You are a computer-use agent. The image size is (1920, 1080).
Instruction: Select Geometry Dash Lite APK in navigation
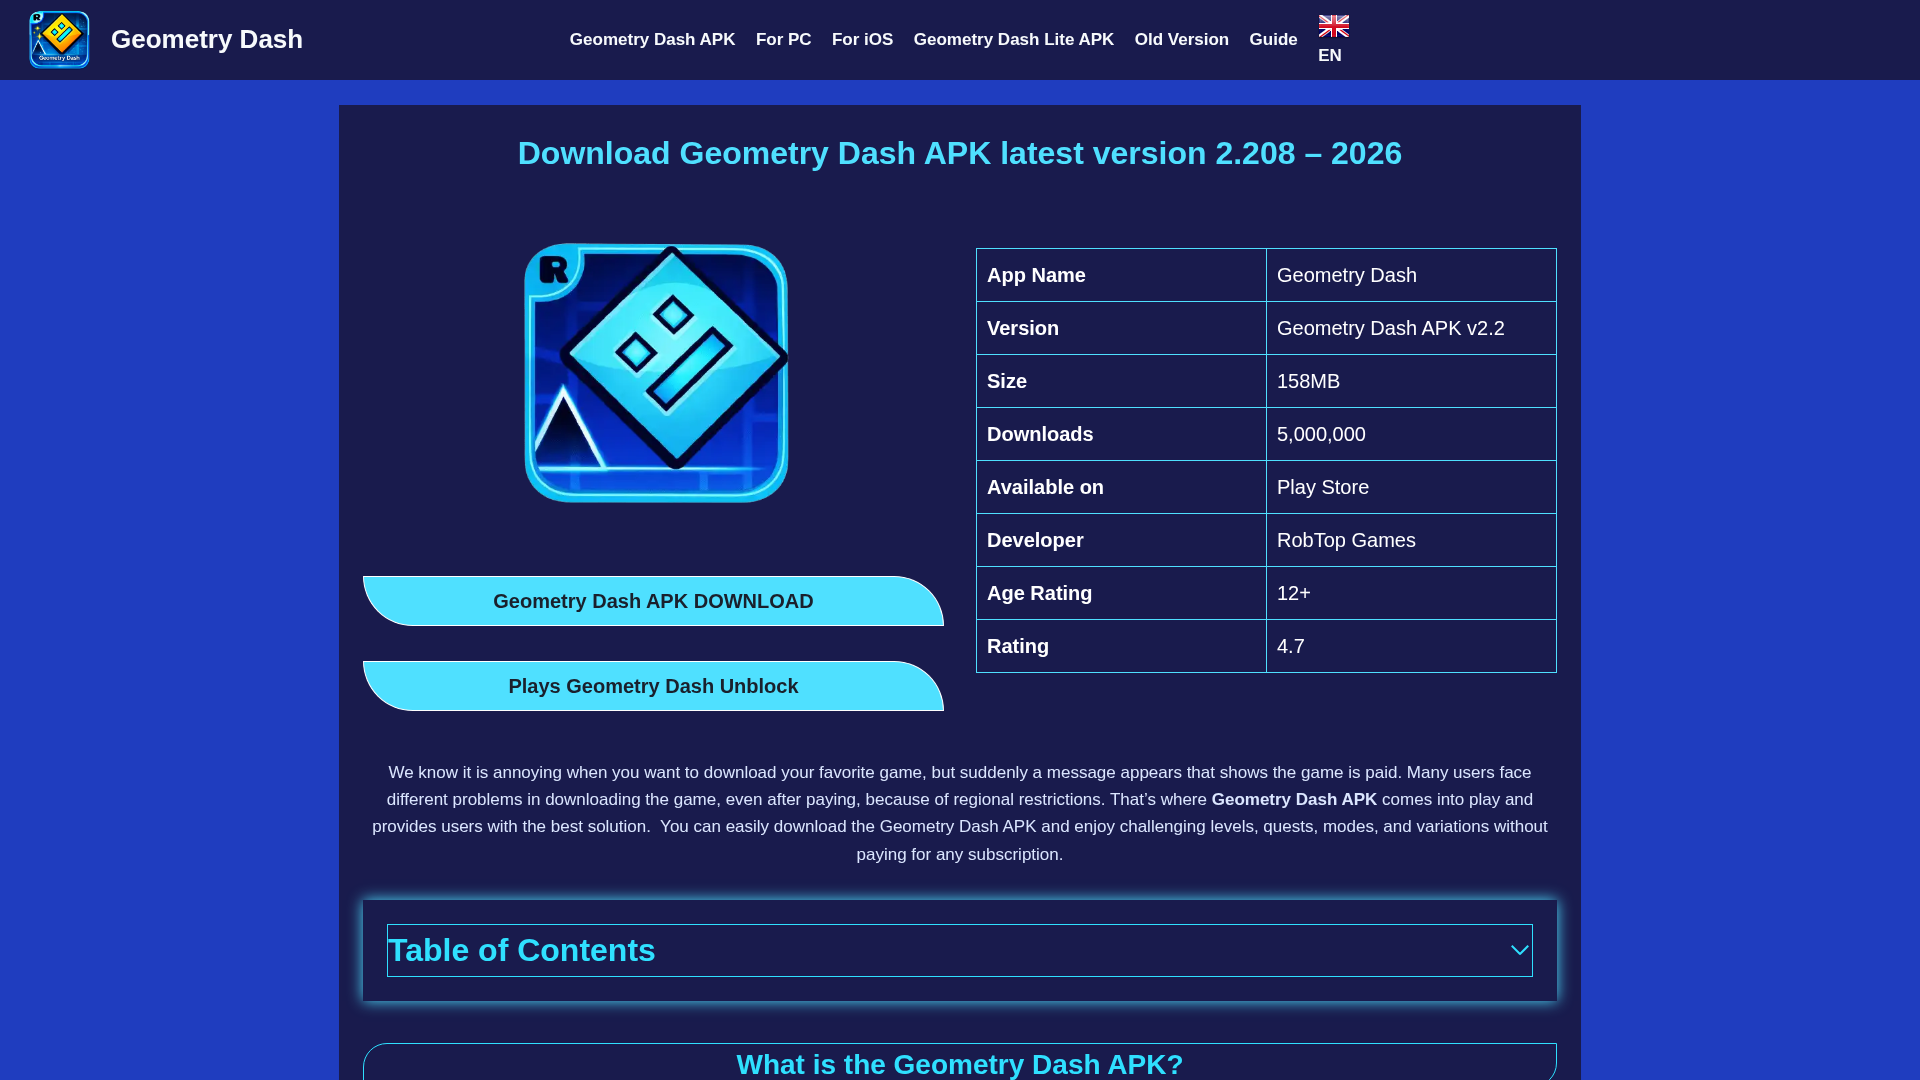[1013, 40]
